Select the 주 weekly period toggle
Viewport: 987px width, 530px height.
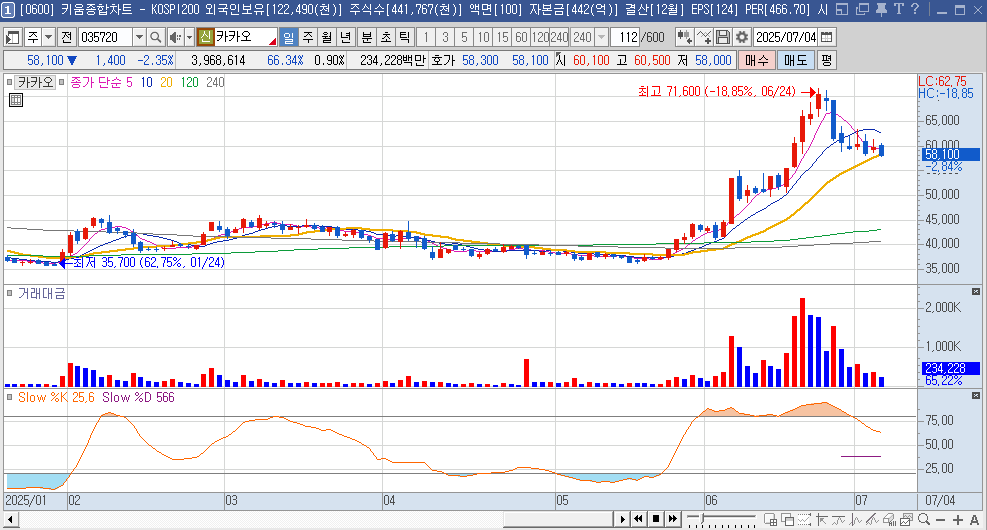click(x=307, y=37)
